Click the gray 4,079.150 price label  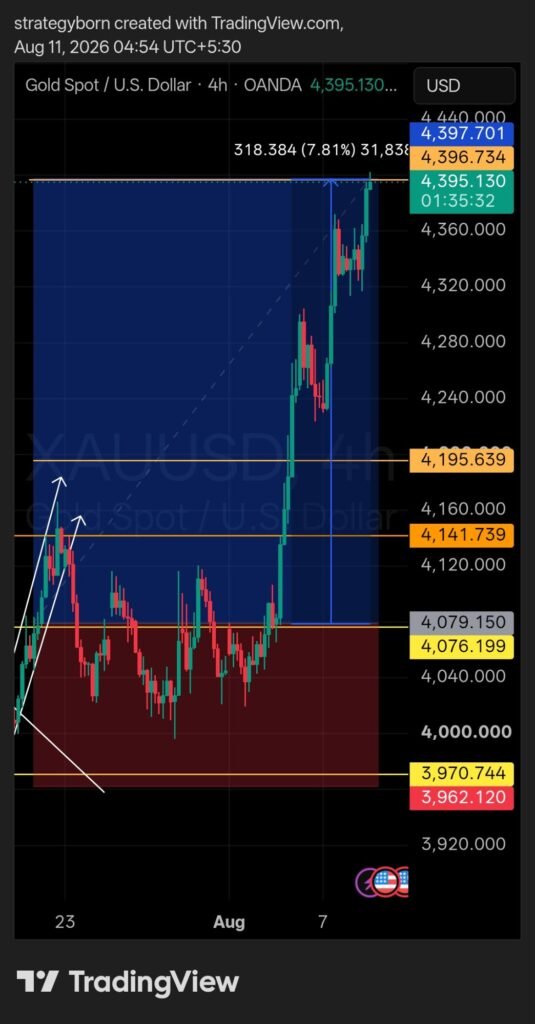[x=461, y=623]
